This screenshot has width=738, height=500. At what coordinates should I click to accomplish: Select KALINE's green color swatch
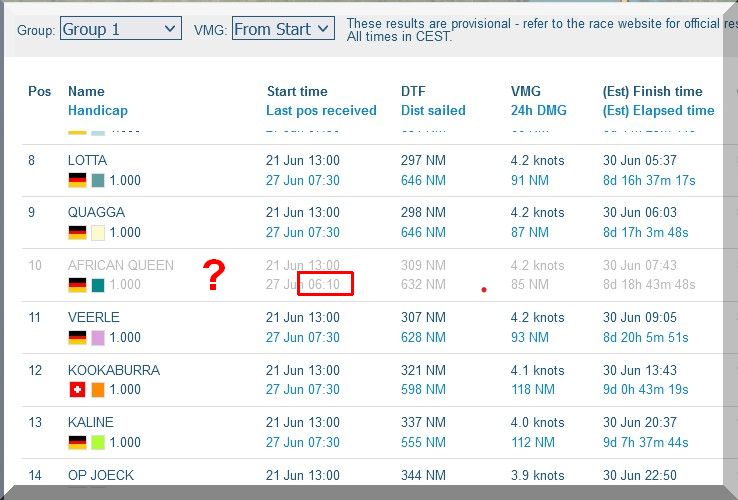tap(98, 442)
